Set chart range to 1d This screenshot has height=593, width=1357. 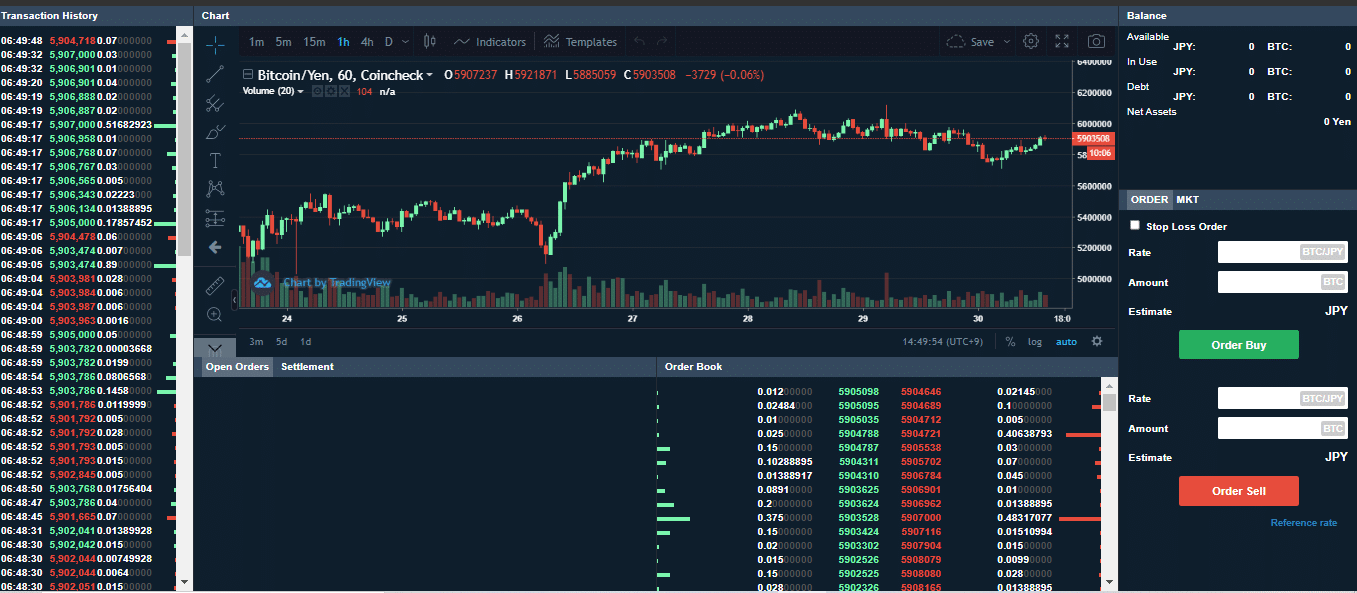[306, 341]
